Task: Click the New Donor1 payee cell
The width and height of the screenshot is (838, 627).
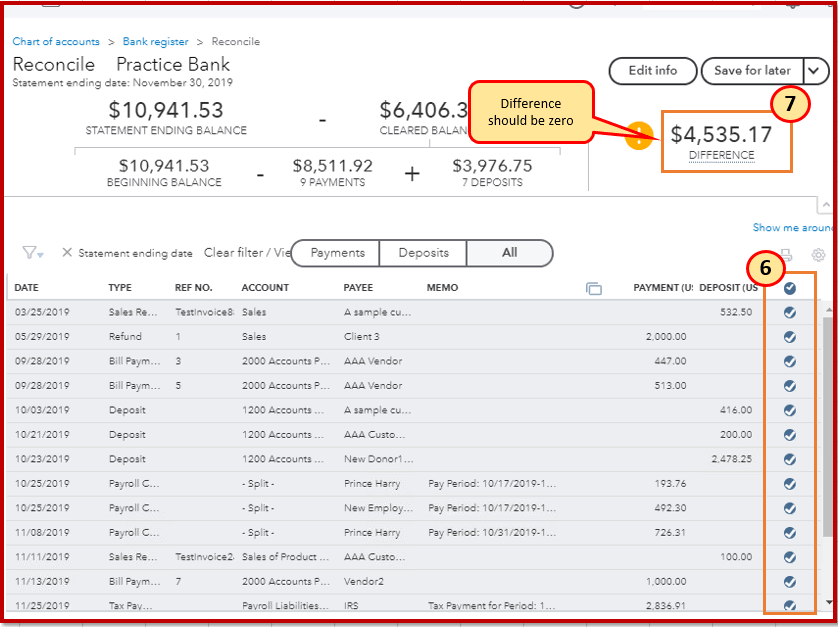Action: coord(378,459)
